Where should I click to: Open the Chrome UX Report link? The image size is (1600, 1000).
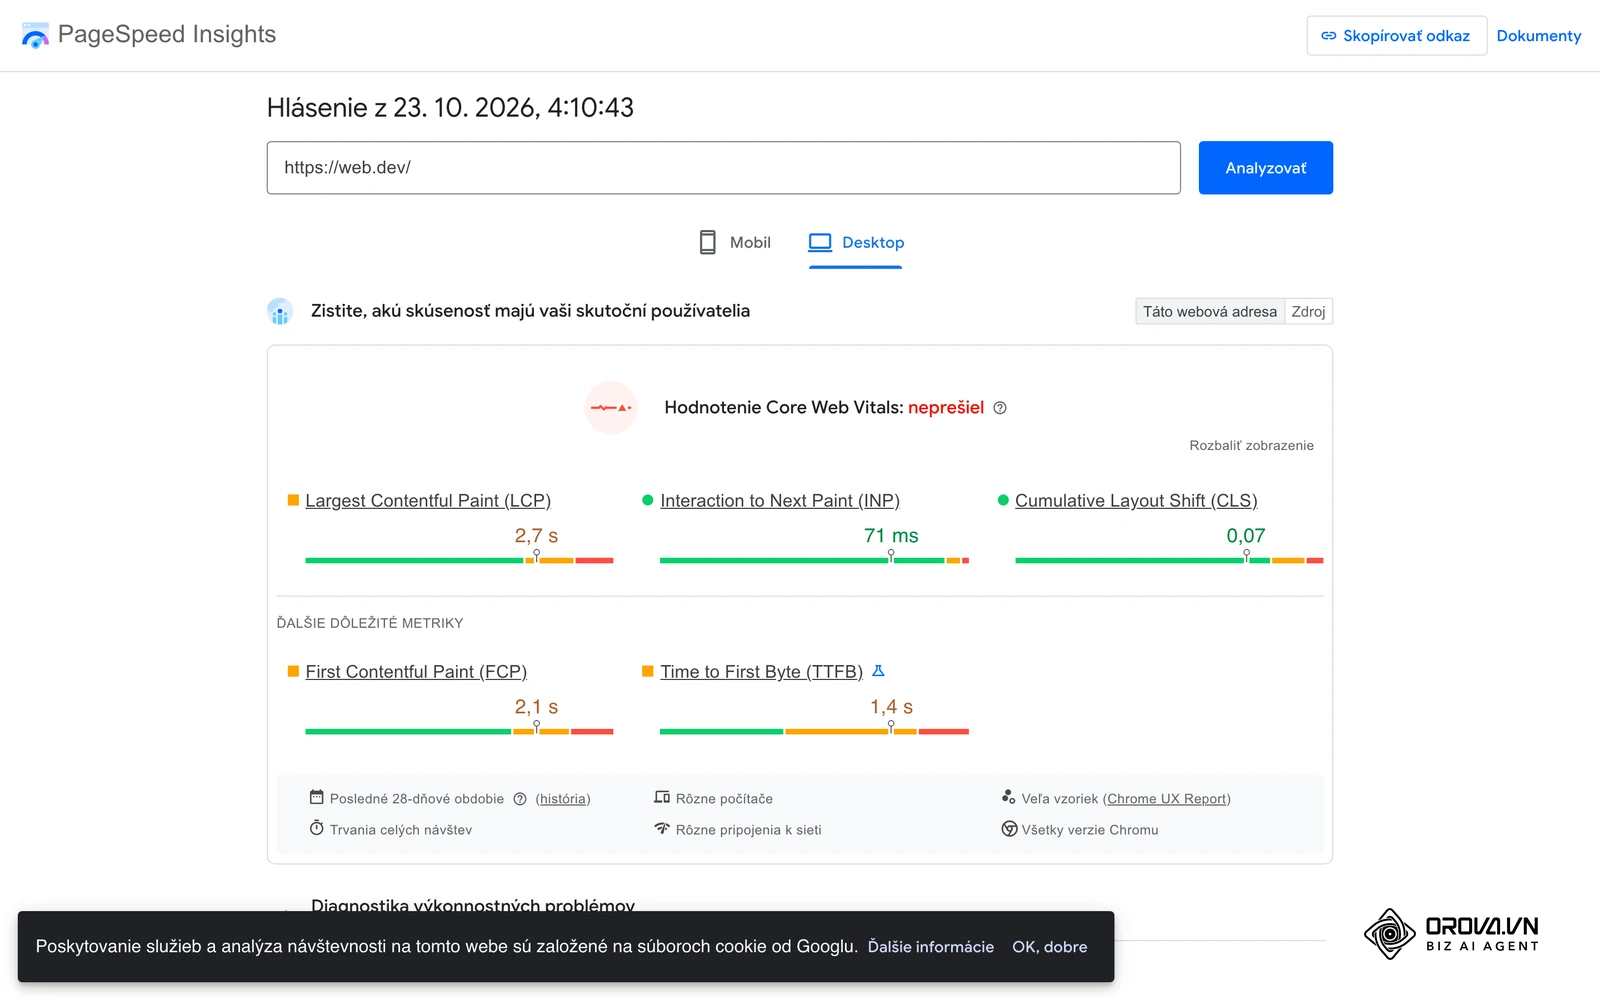tap(1167, 799)
